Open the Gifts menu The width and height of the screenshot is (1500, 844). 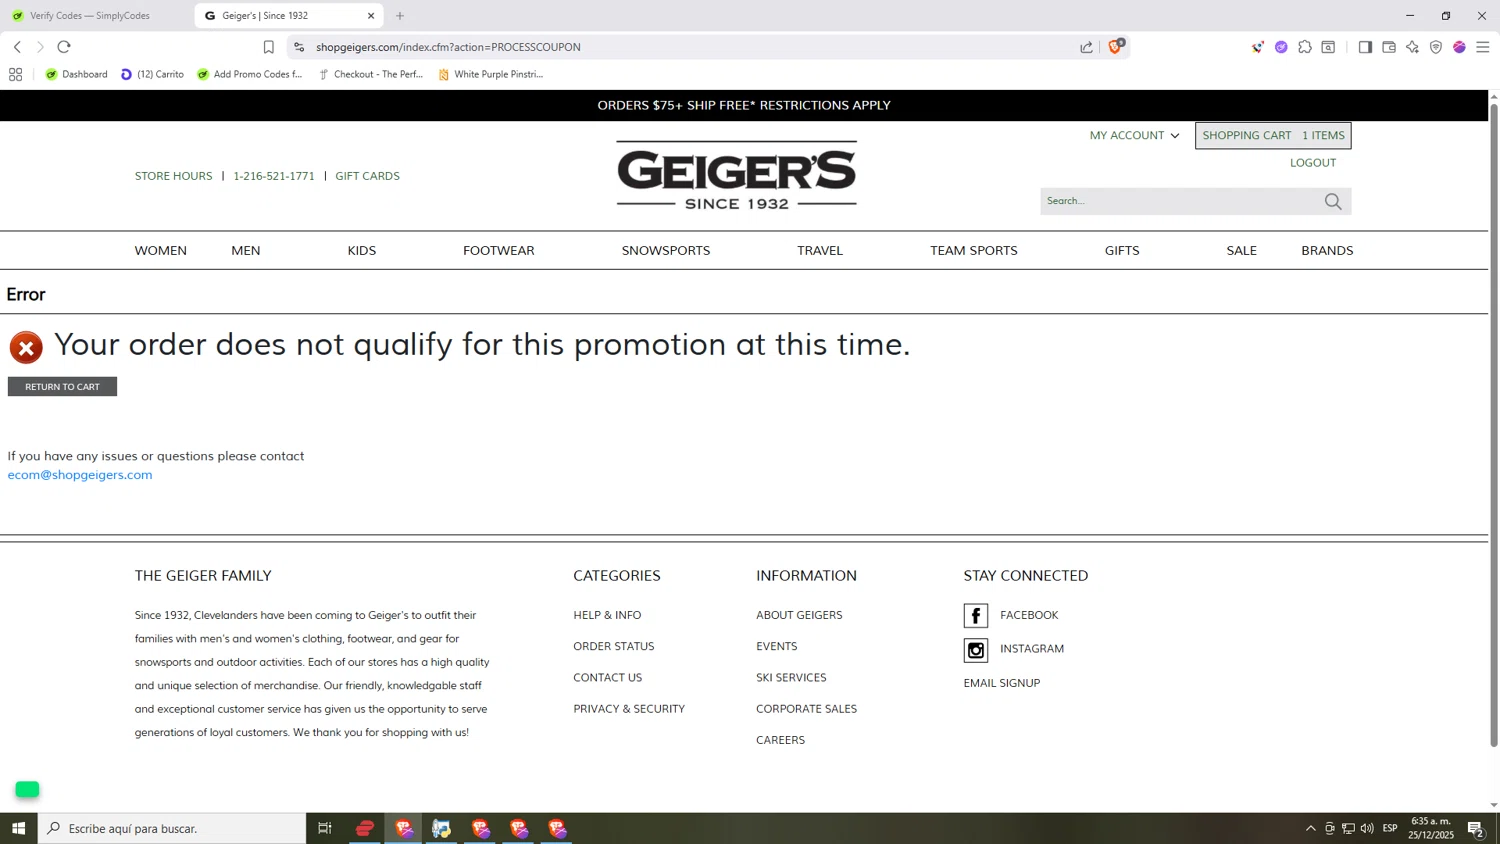[x=1122, y=251]
